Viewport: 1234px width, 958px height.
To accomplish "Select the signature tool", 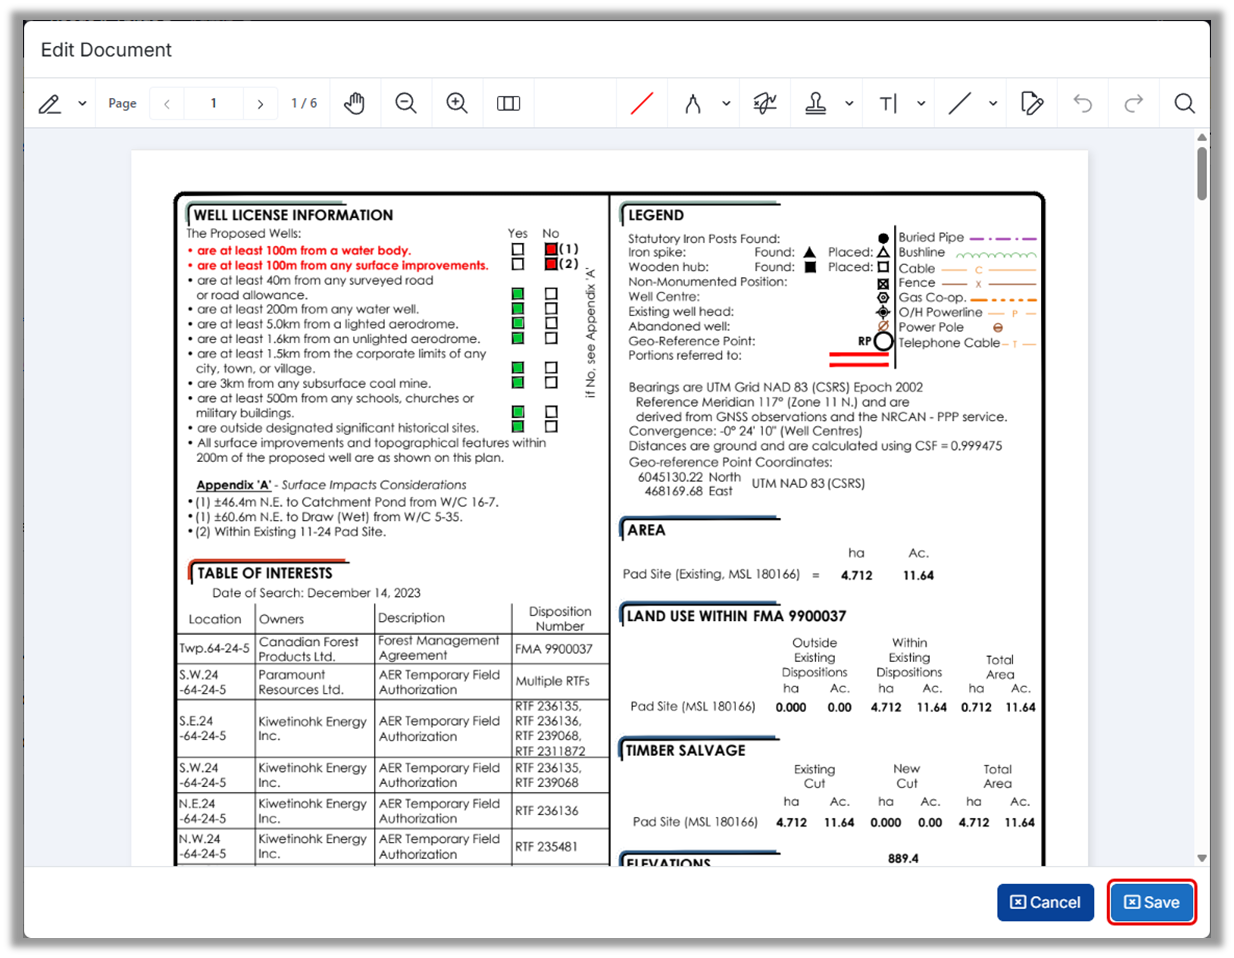I will coord(765,103).
